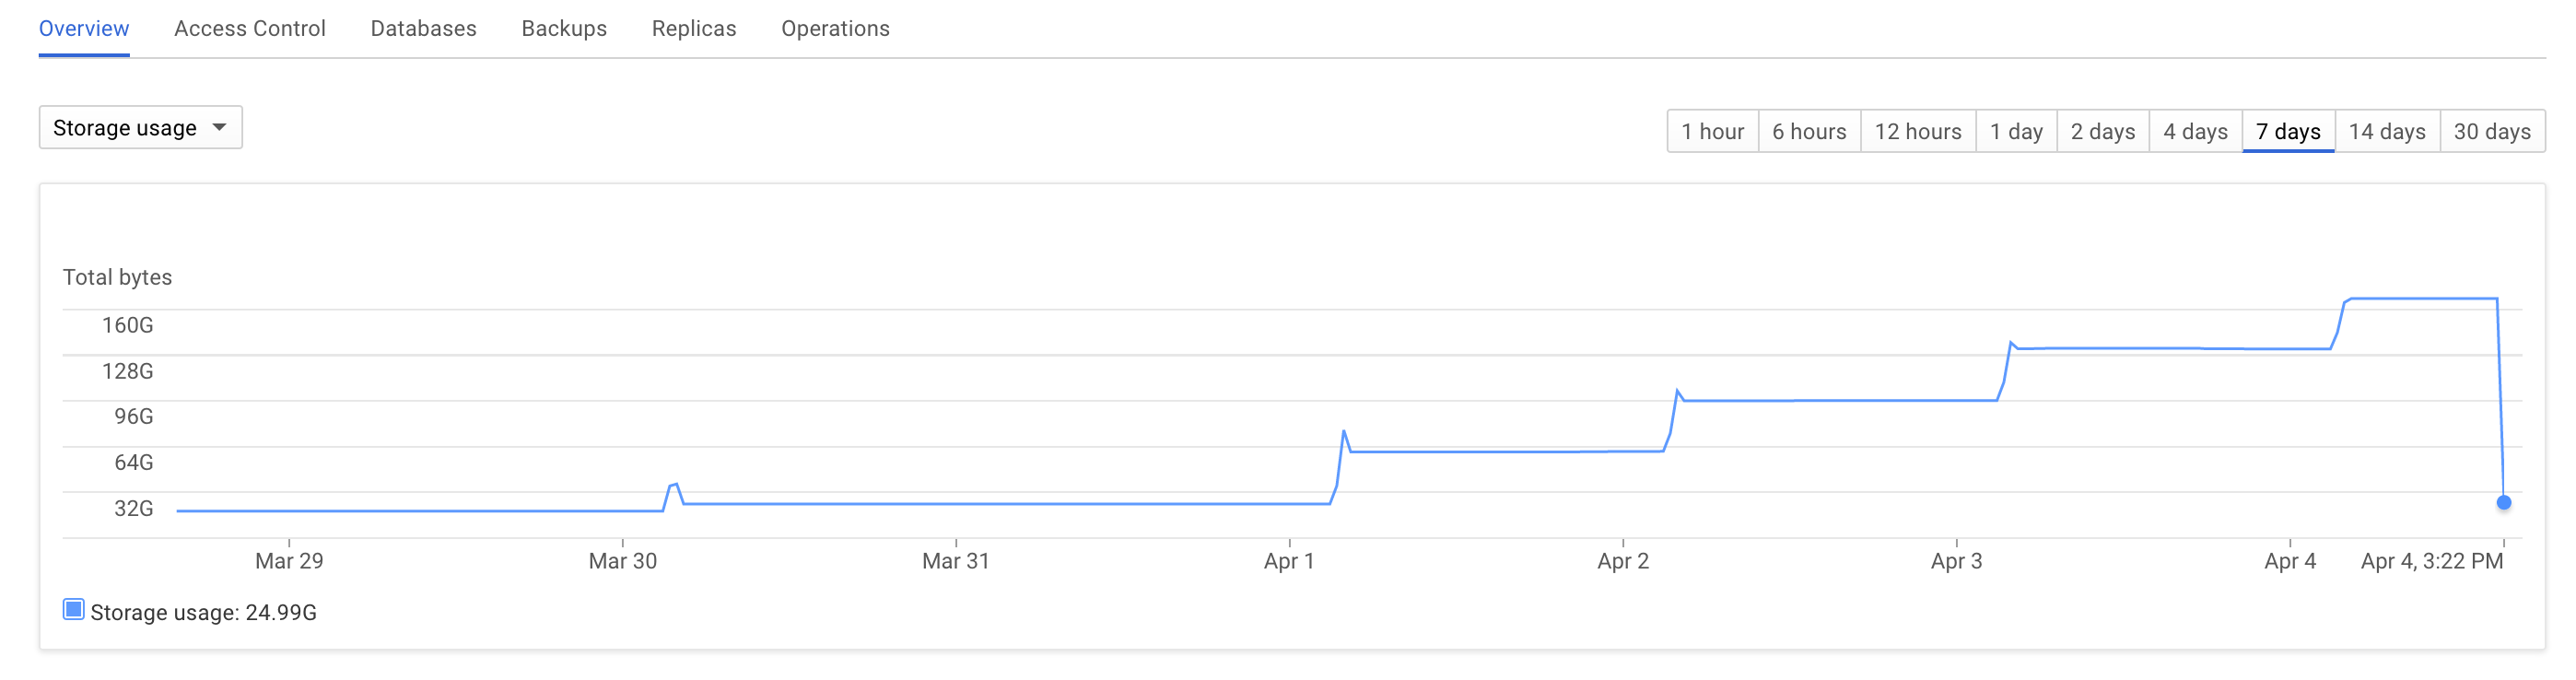
Task: Click the latest data point marker on chart
Action: coord(2504,503)
